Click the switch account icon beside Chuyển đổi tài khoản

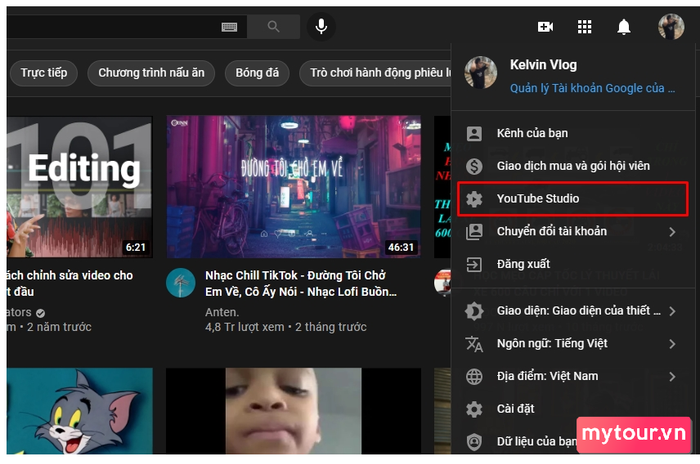(x=474, y=231)
